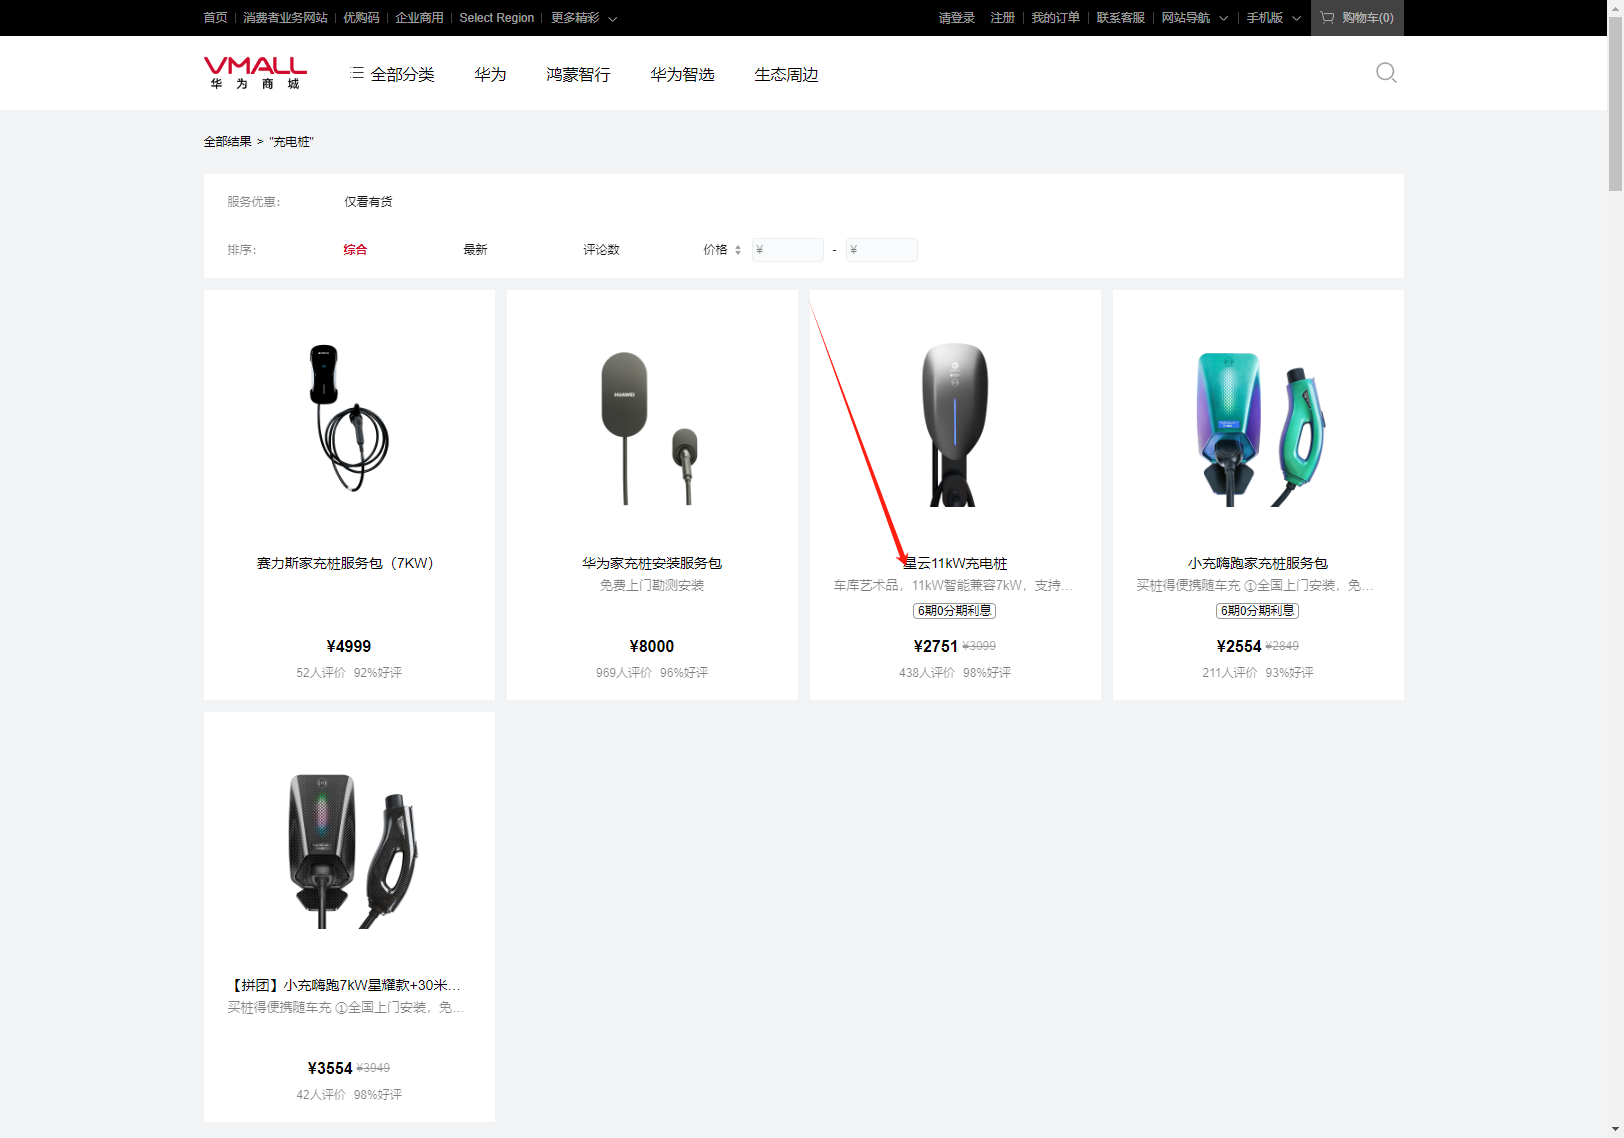Open 消费者业务网站 link

click(285, 18)
